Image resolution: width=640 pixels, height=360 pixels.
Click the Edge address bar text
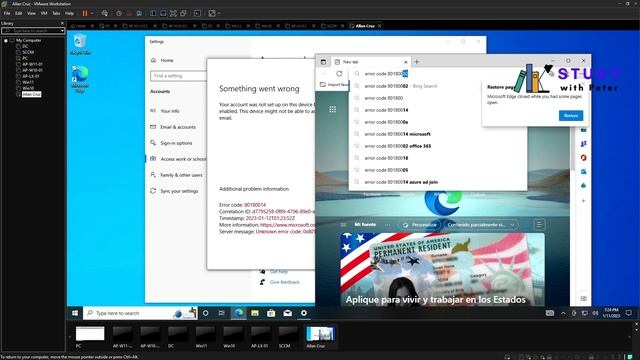(x=386, y=74)
